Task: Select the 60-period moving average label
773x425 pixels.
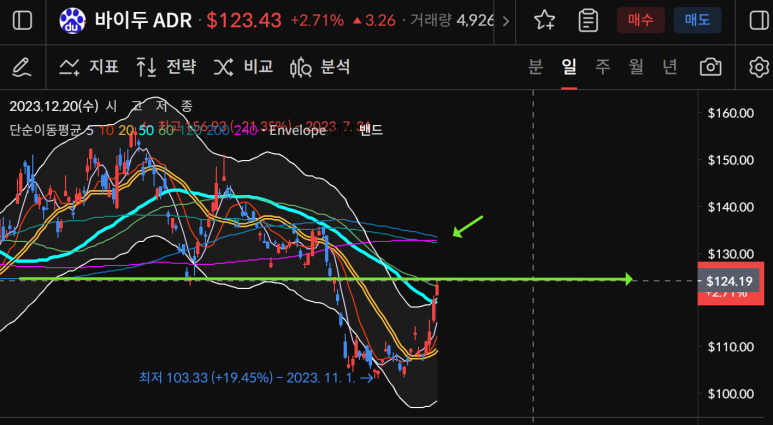Action: (x=166, y=131)
